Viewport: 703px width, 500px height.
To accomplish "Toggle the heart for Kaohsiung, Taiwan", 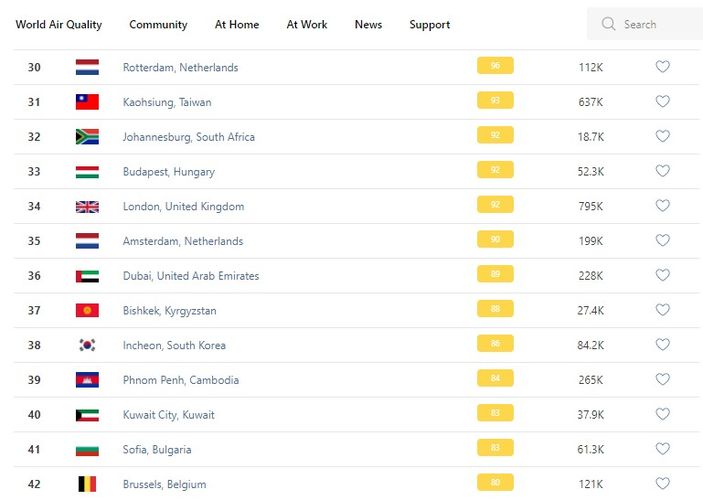I will [x=662, y=102].
